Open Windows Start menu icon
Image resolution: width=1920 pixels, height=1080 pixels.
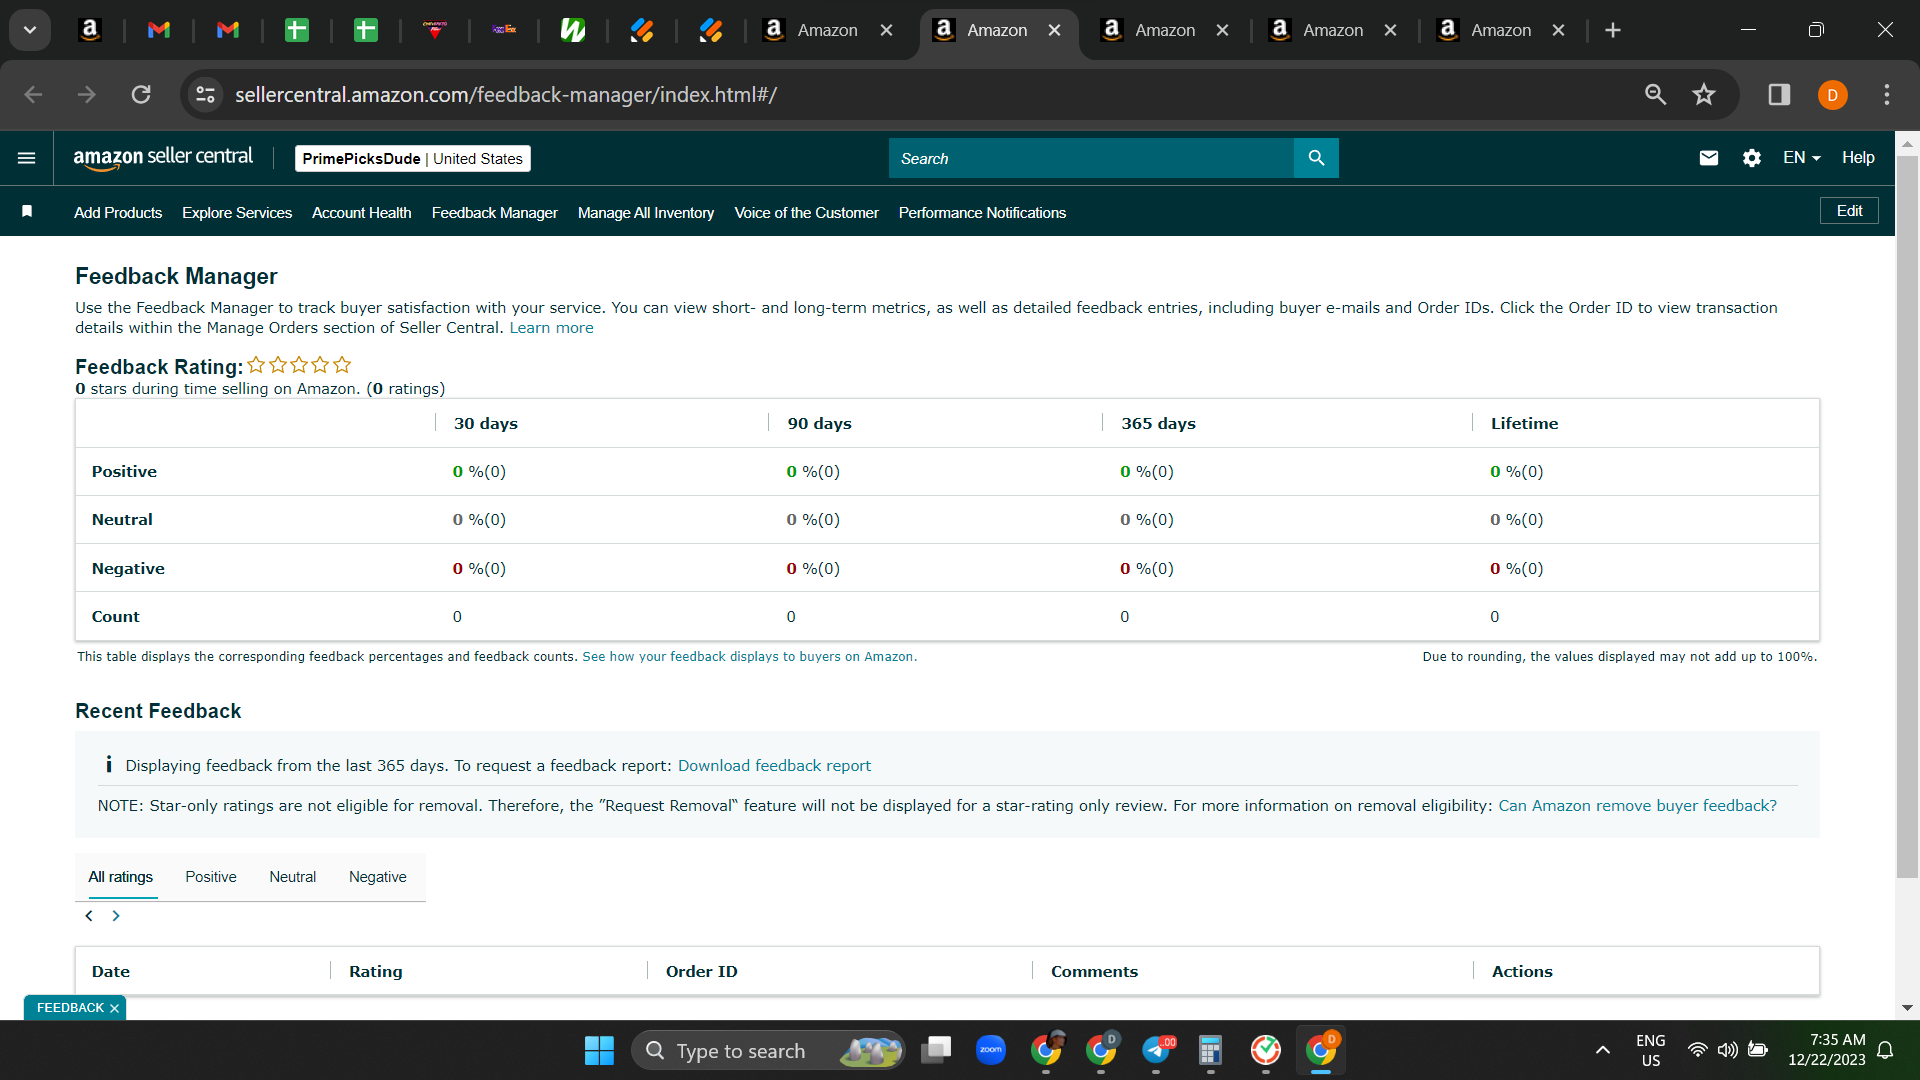tap(599, 1050)
